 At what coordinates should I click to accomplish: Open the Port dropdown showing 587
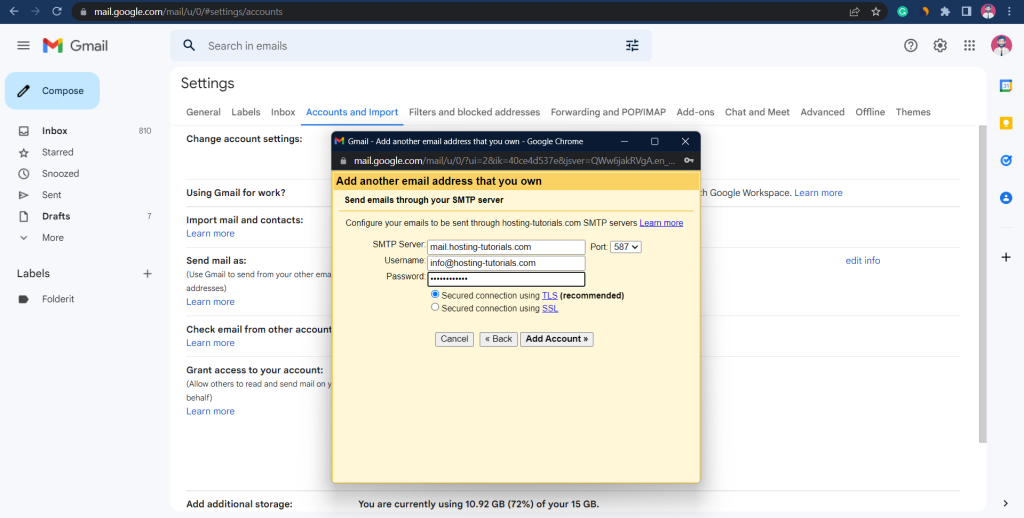pos(626,247)
